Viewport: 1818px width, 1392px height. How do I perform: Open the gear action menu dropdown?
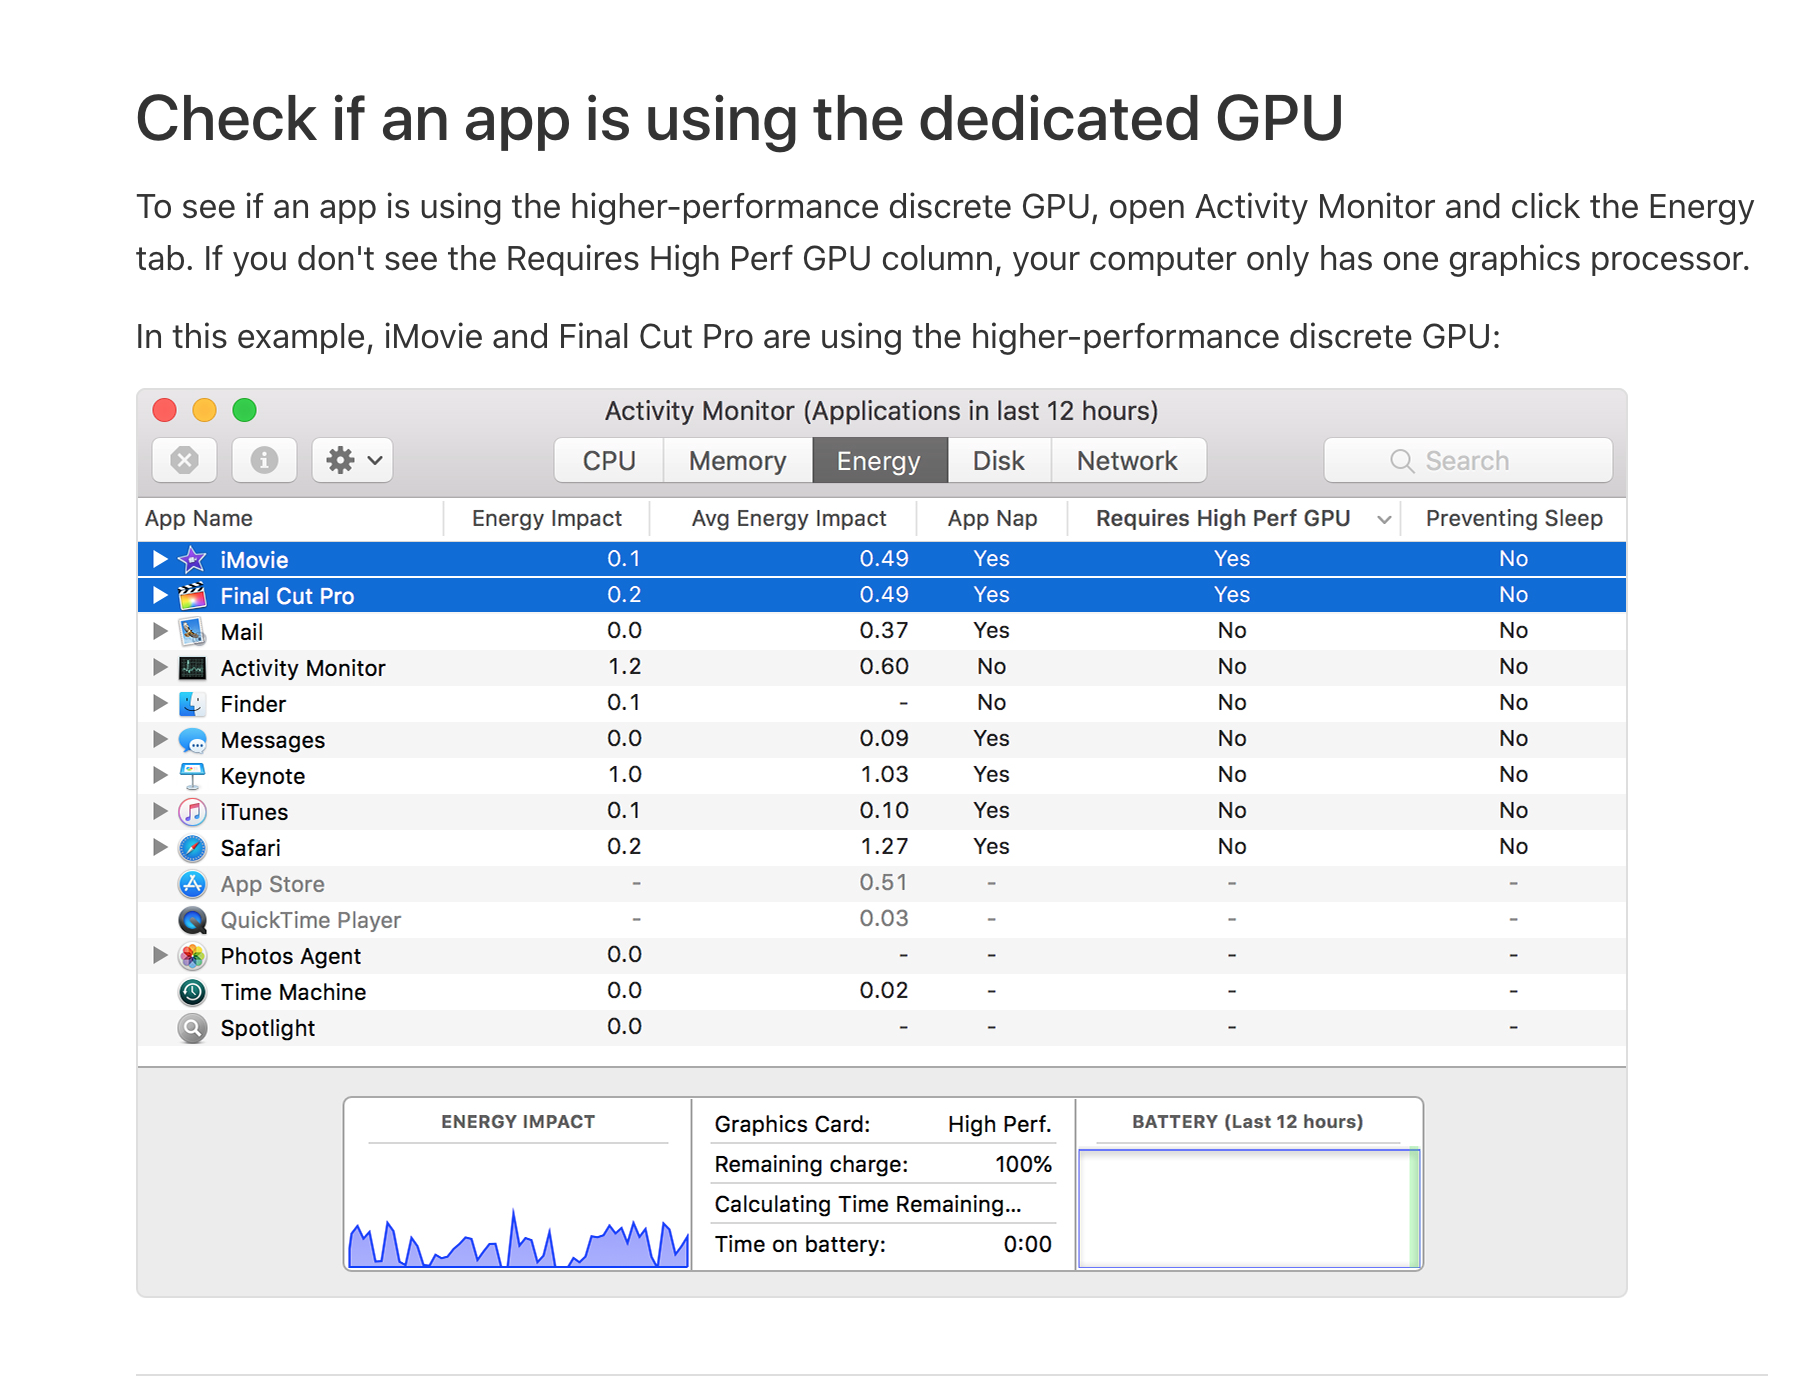(x=352, y=460)
